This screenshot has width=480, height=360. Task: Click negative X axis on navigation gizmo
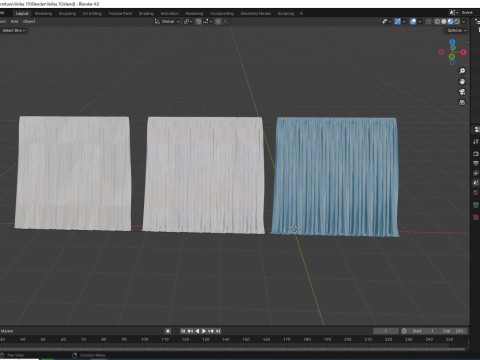[441, 52]
